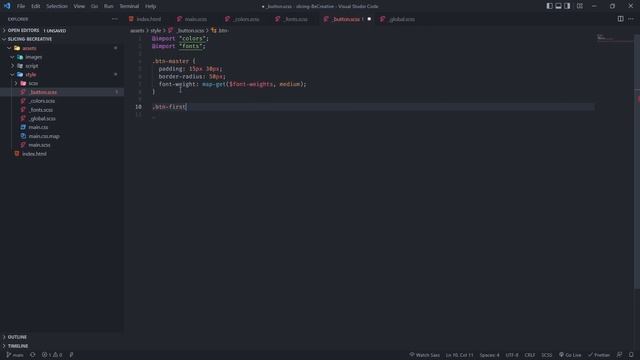Screen dimensions: 640x360
Task: Click the VS Code logo icon
Action: [7, 6]
